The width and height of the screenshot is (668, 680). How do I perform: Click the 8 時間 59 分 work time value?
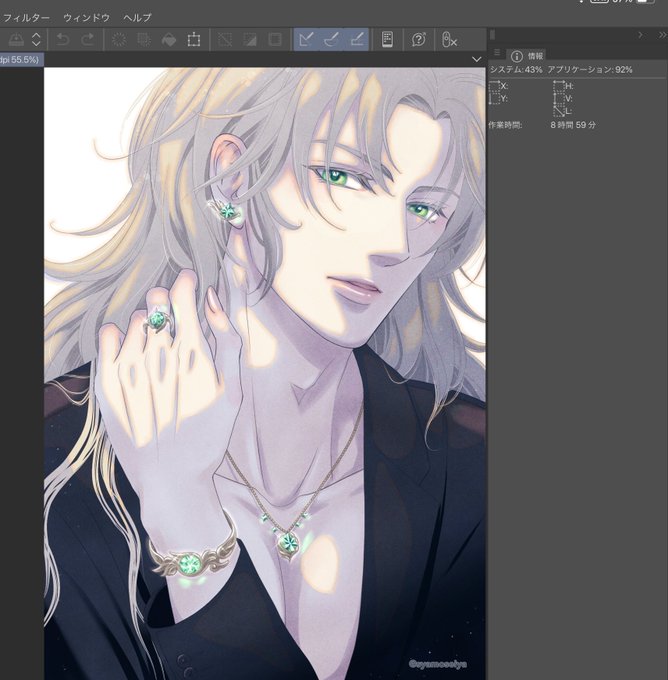(573, 125)
